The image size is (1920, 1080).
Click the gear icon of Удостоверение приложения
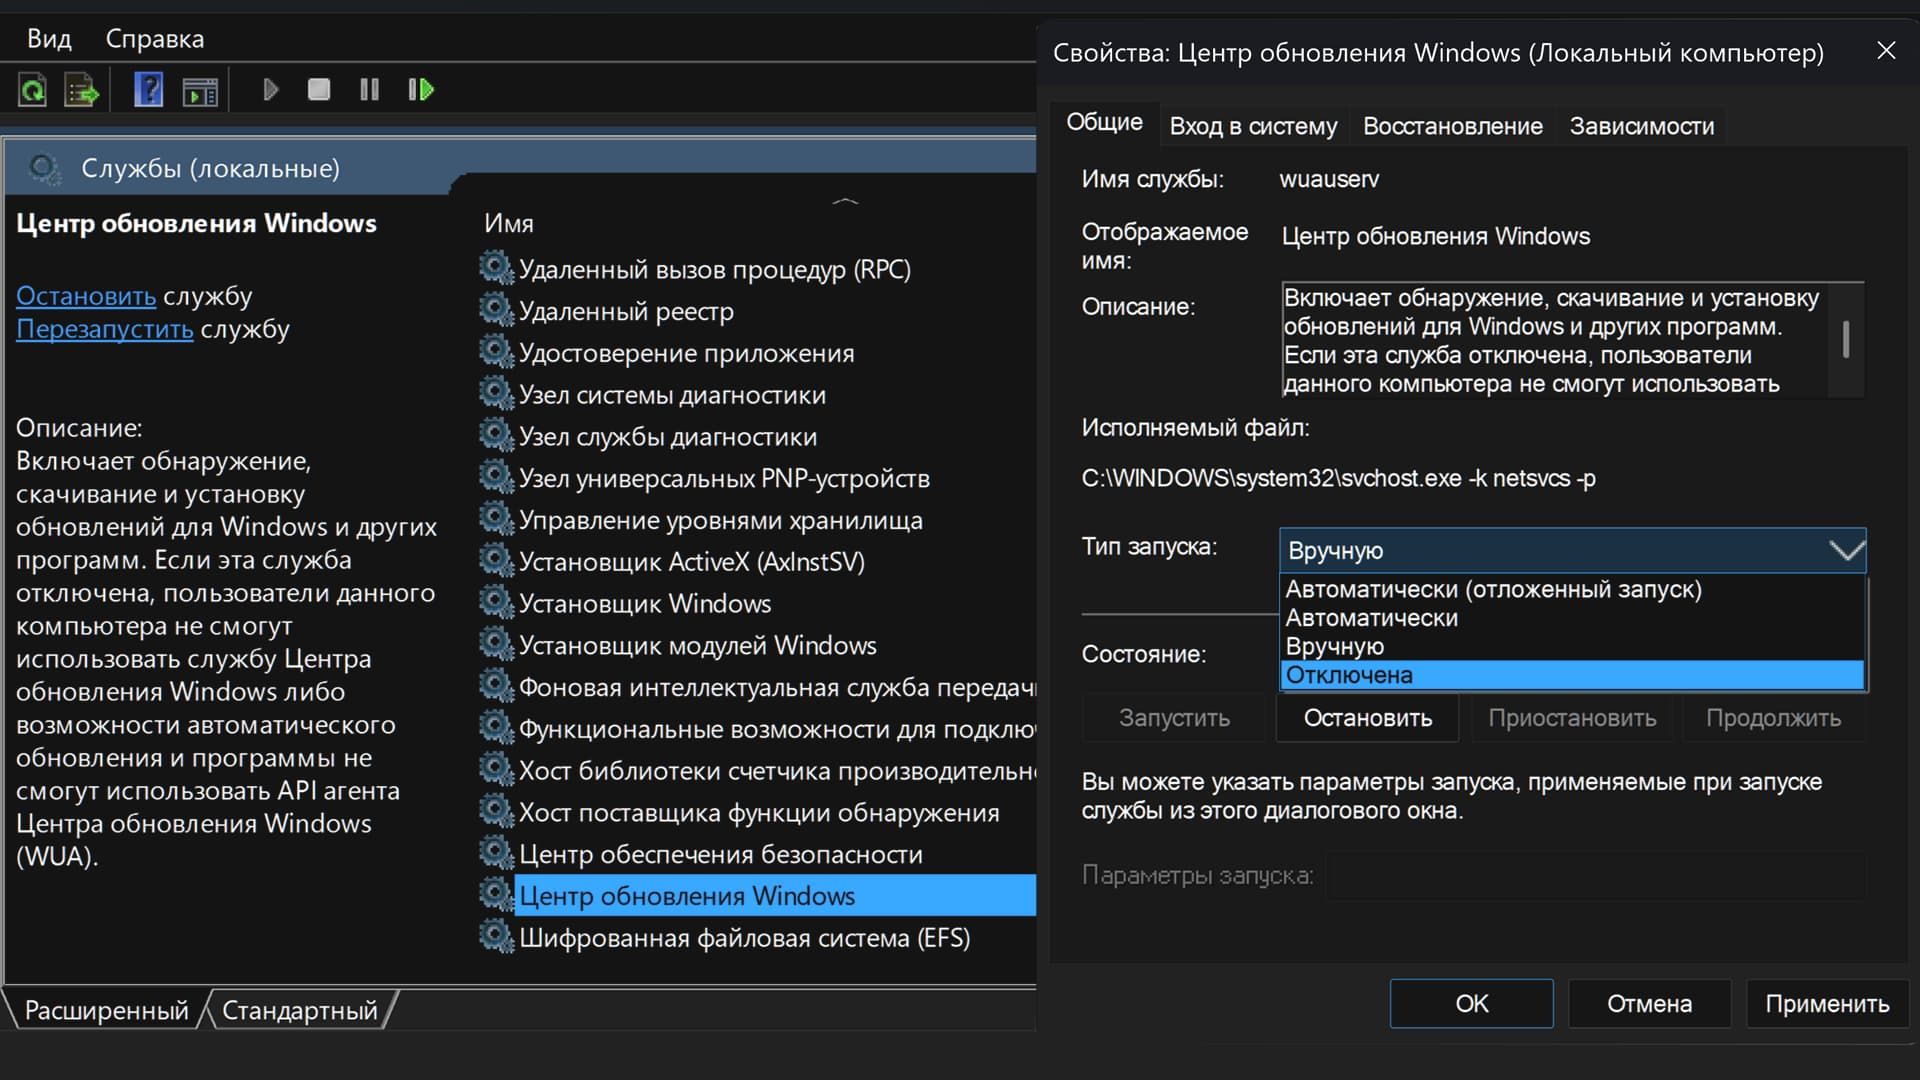(x=496, y=352)
